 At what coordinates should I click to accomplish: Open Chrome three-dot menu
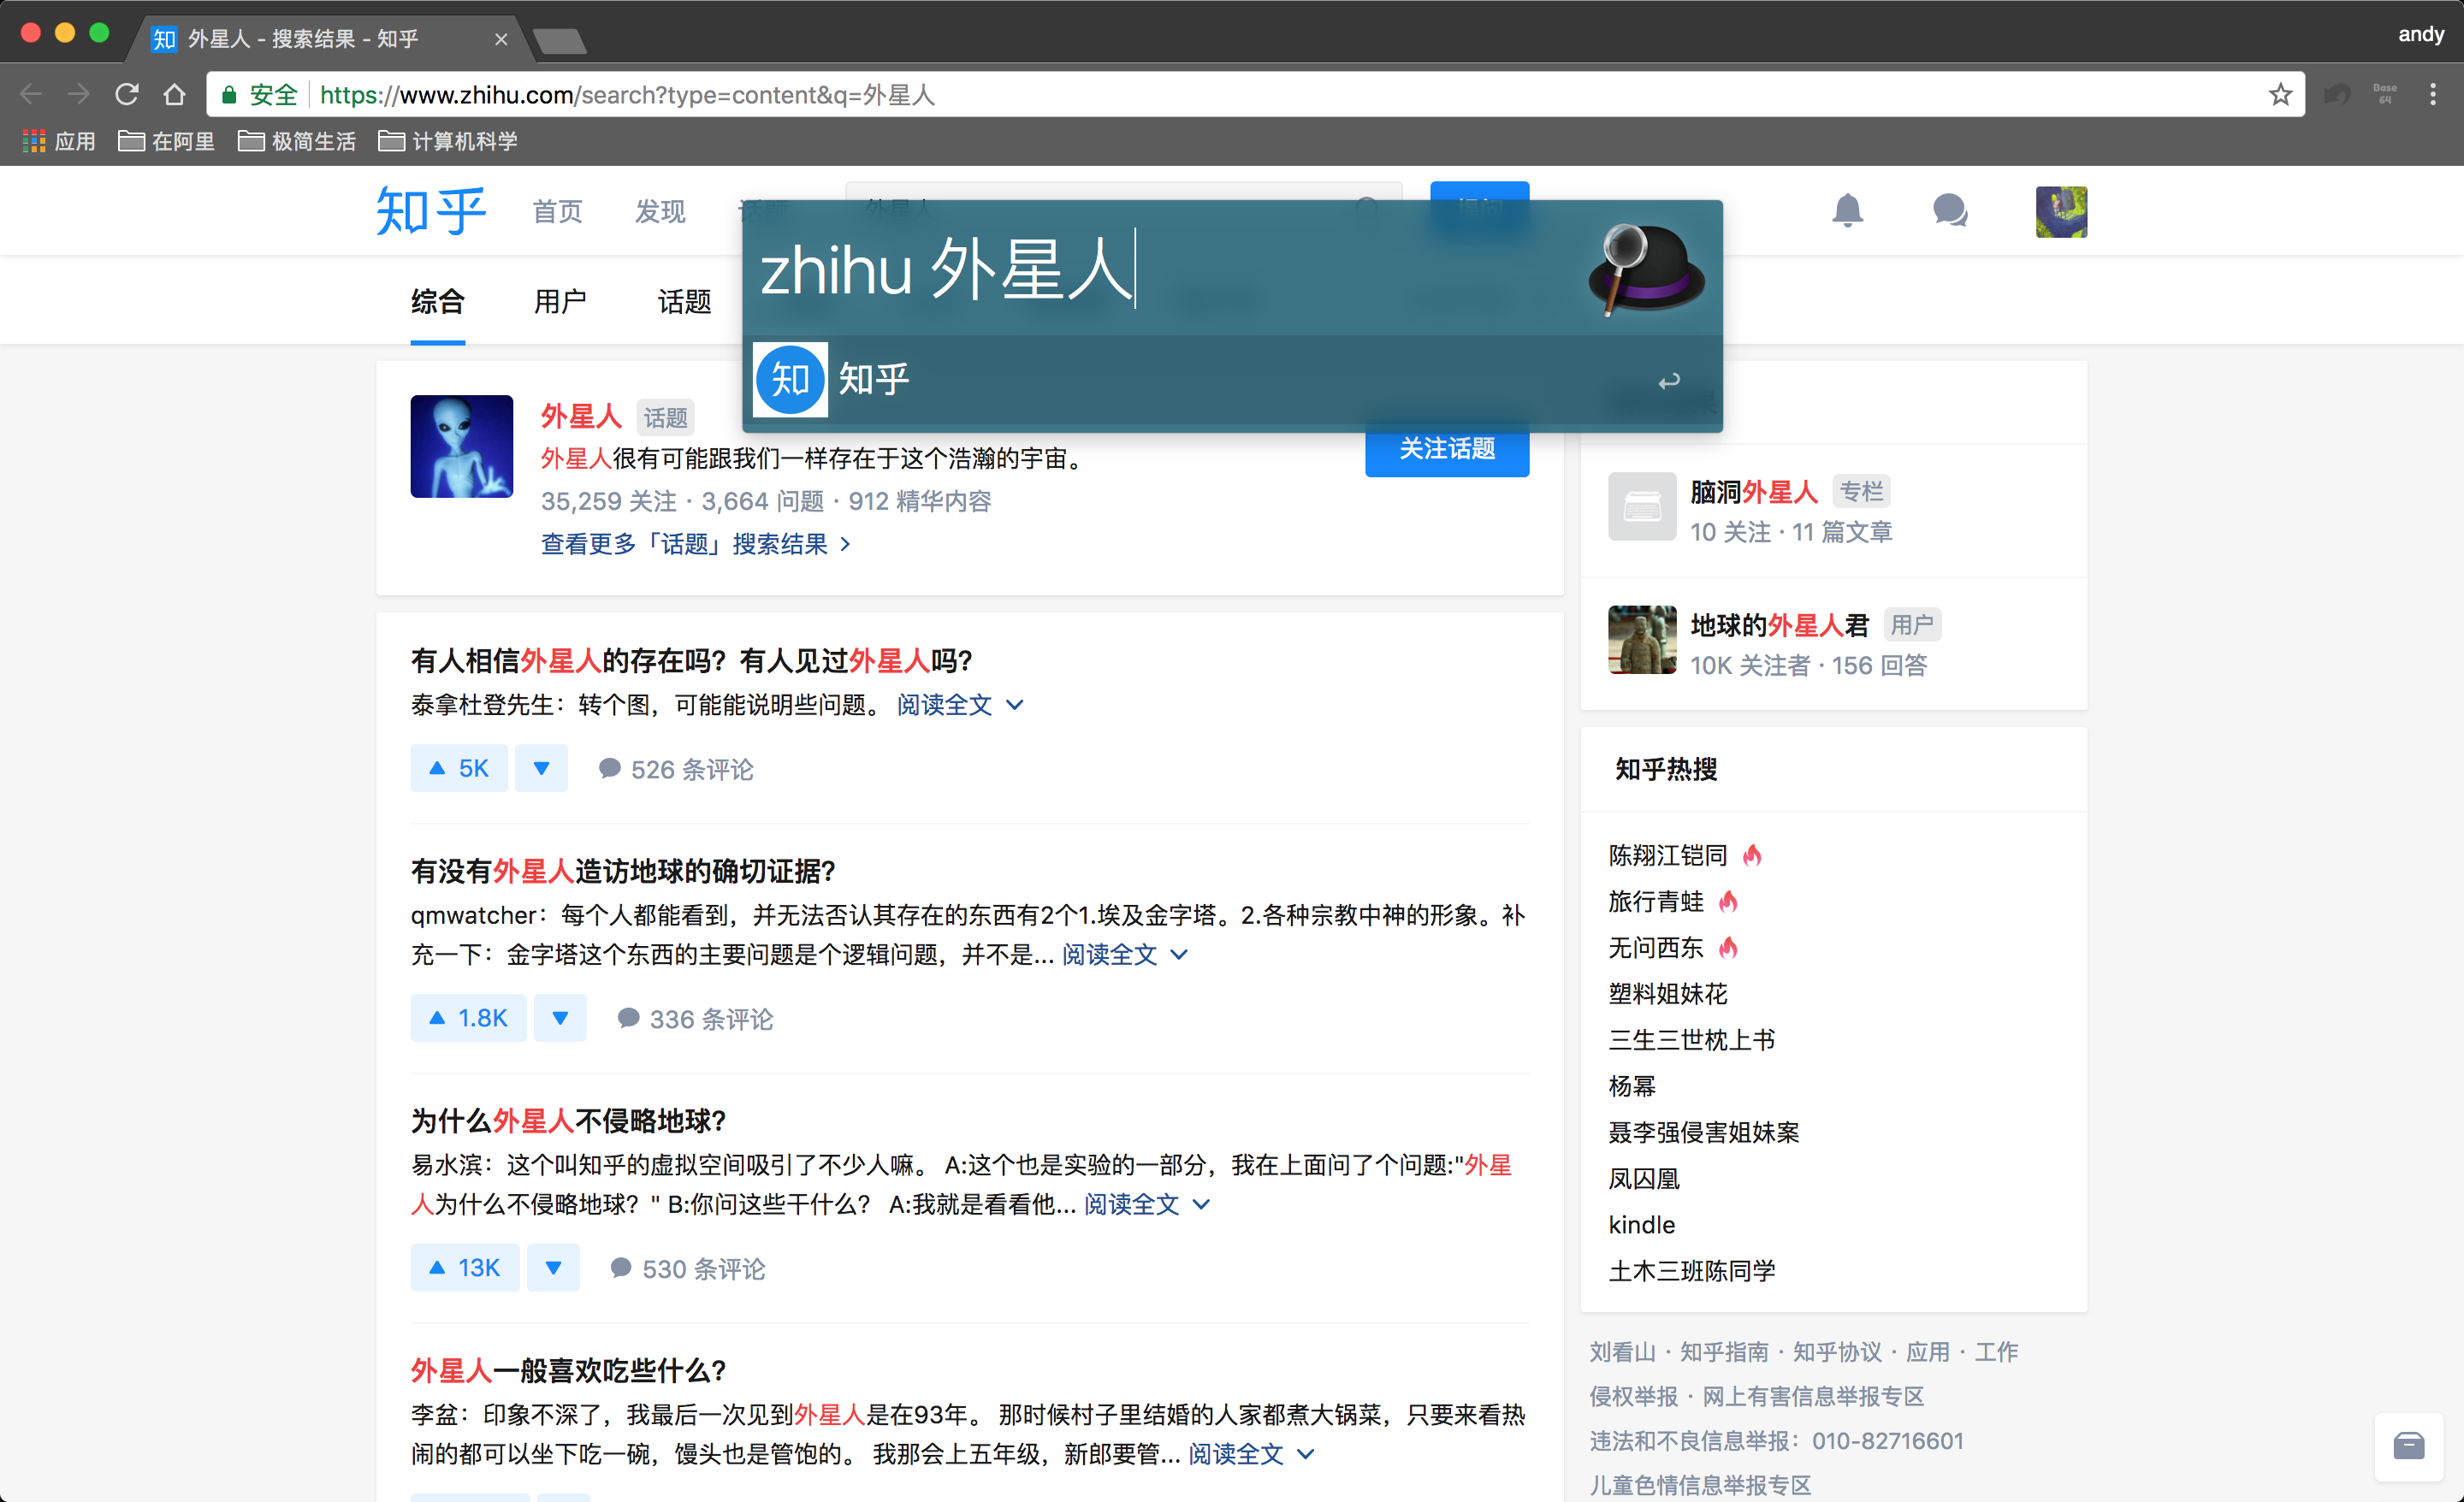[x=2432, y=95]
